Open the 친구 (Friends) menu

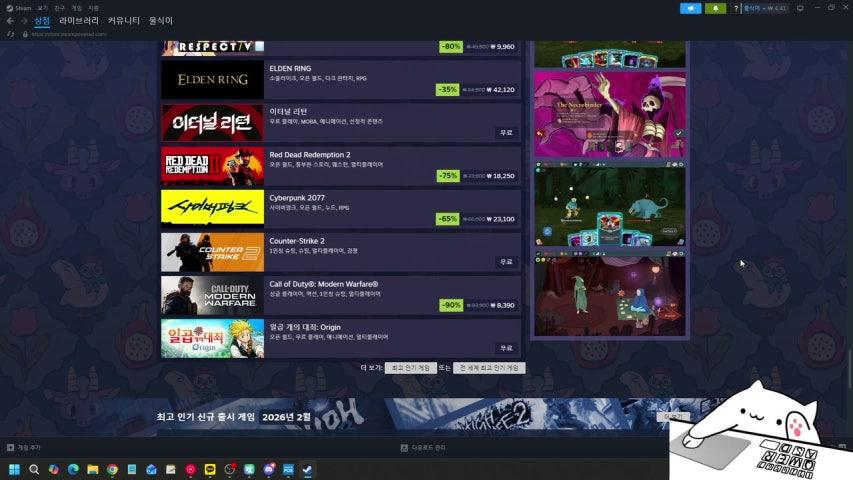(59, 8)
